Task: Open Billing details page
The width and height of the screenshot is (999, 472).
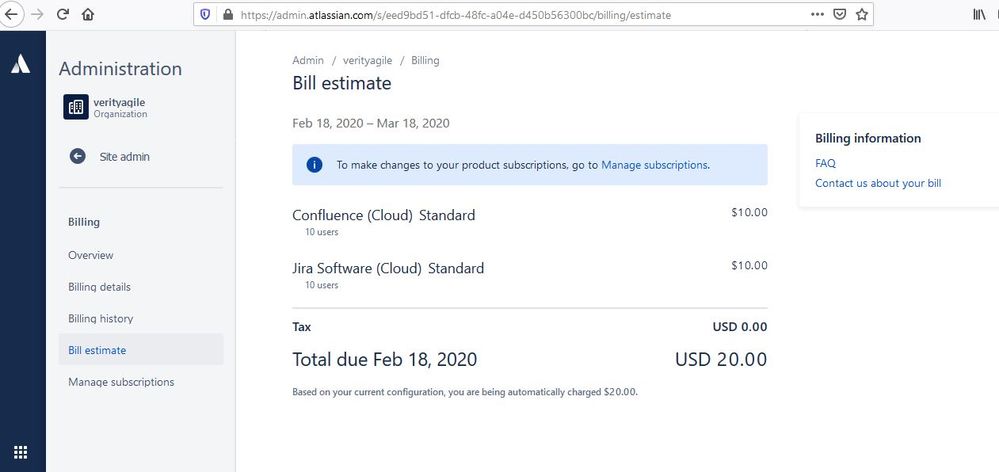Action: click(x=99, y=287)
